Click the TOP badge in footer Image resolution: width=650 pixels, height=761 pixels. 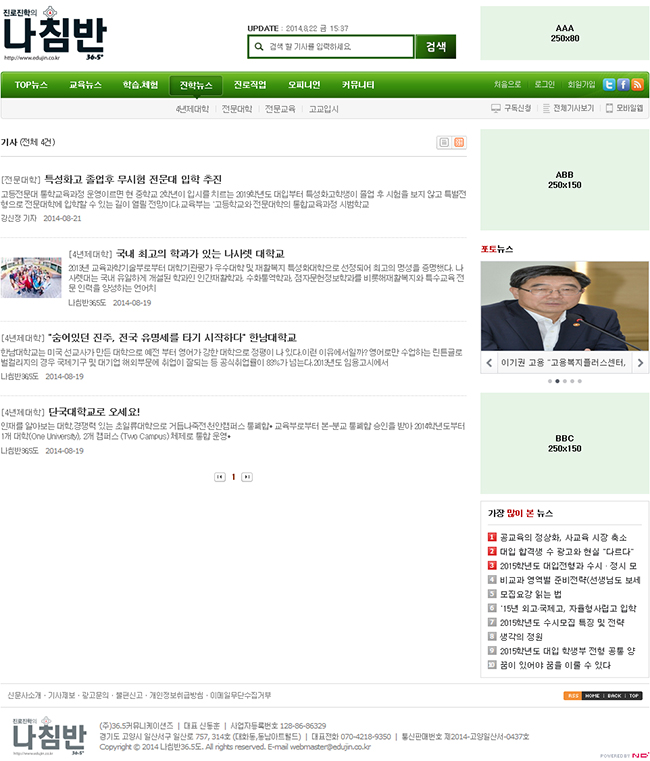[634, 695]
